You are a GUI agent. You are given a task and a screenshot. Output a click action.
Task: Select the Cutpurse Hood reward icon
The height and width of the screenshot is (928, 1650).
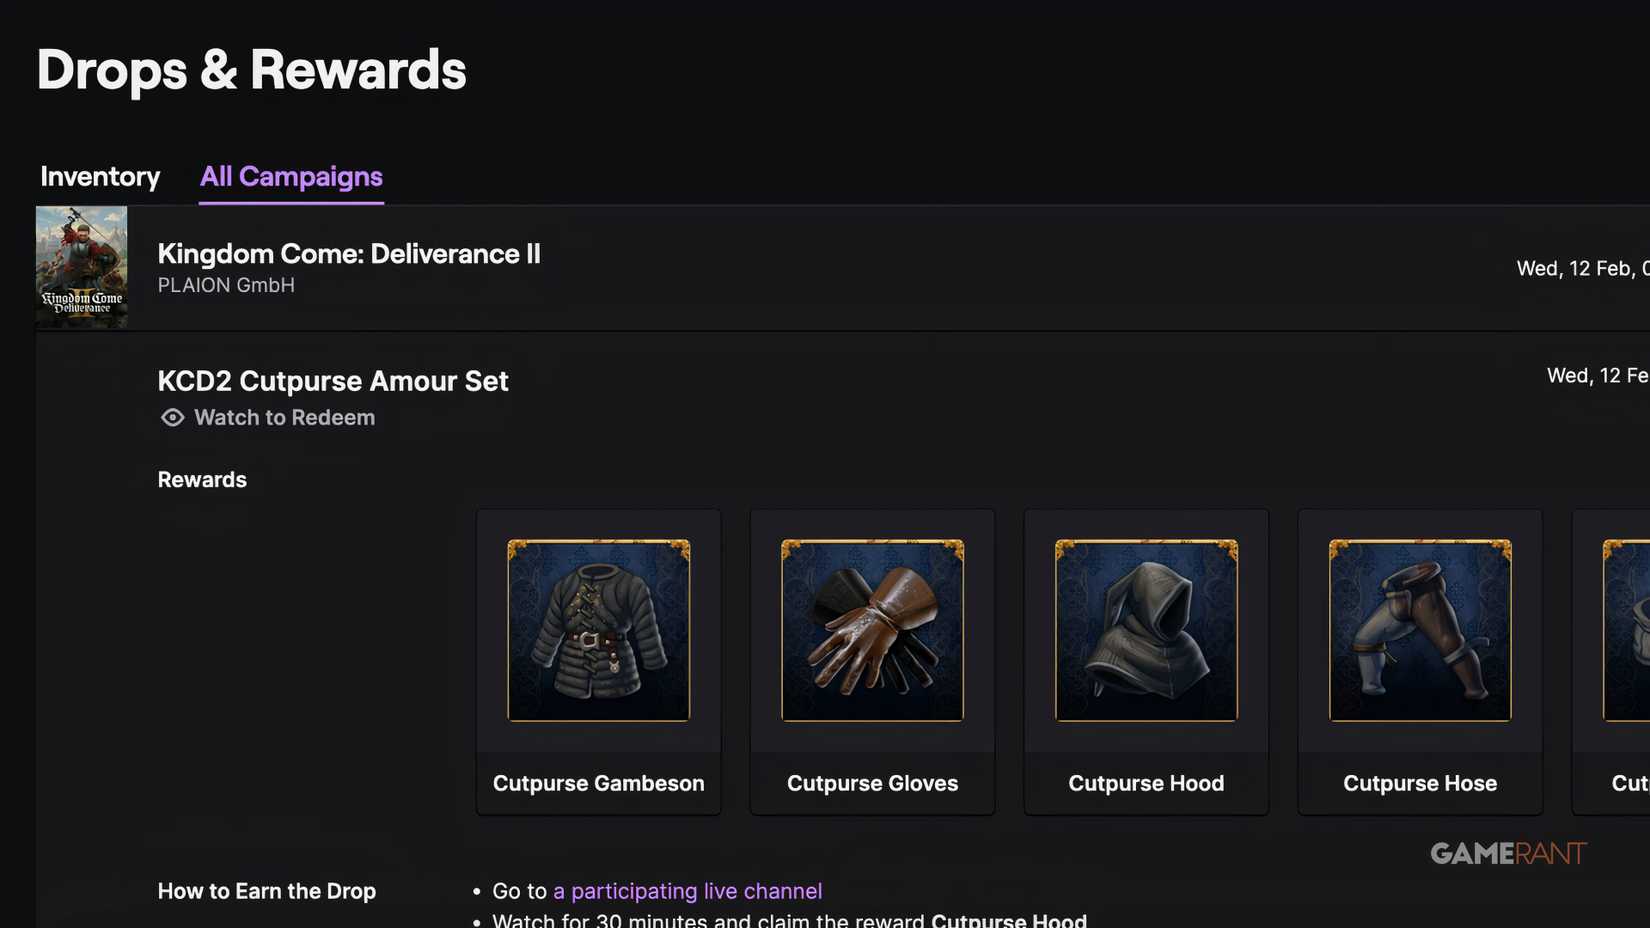tap(1146, 631)
